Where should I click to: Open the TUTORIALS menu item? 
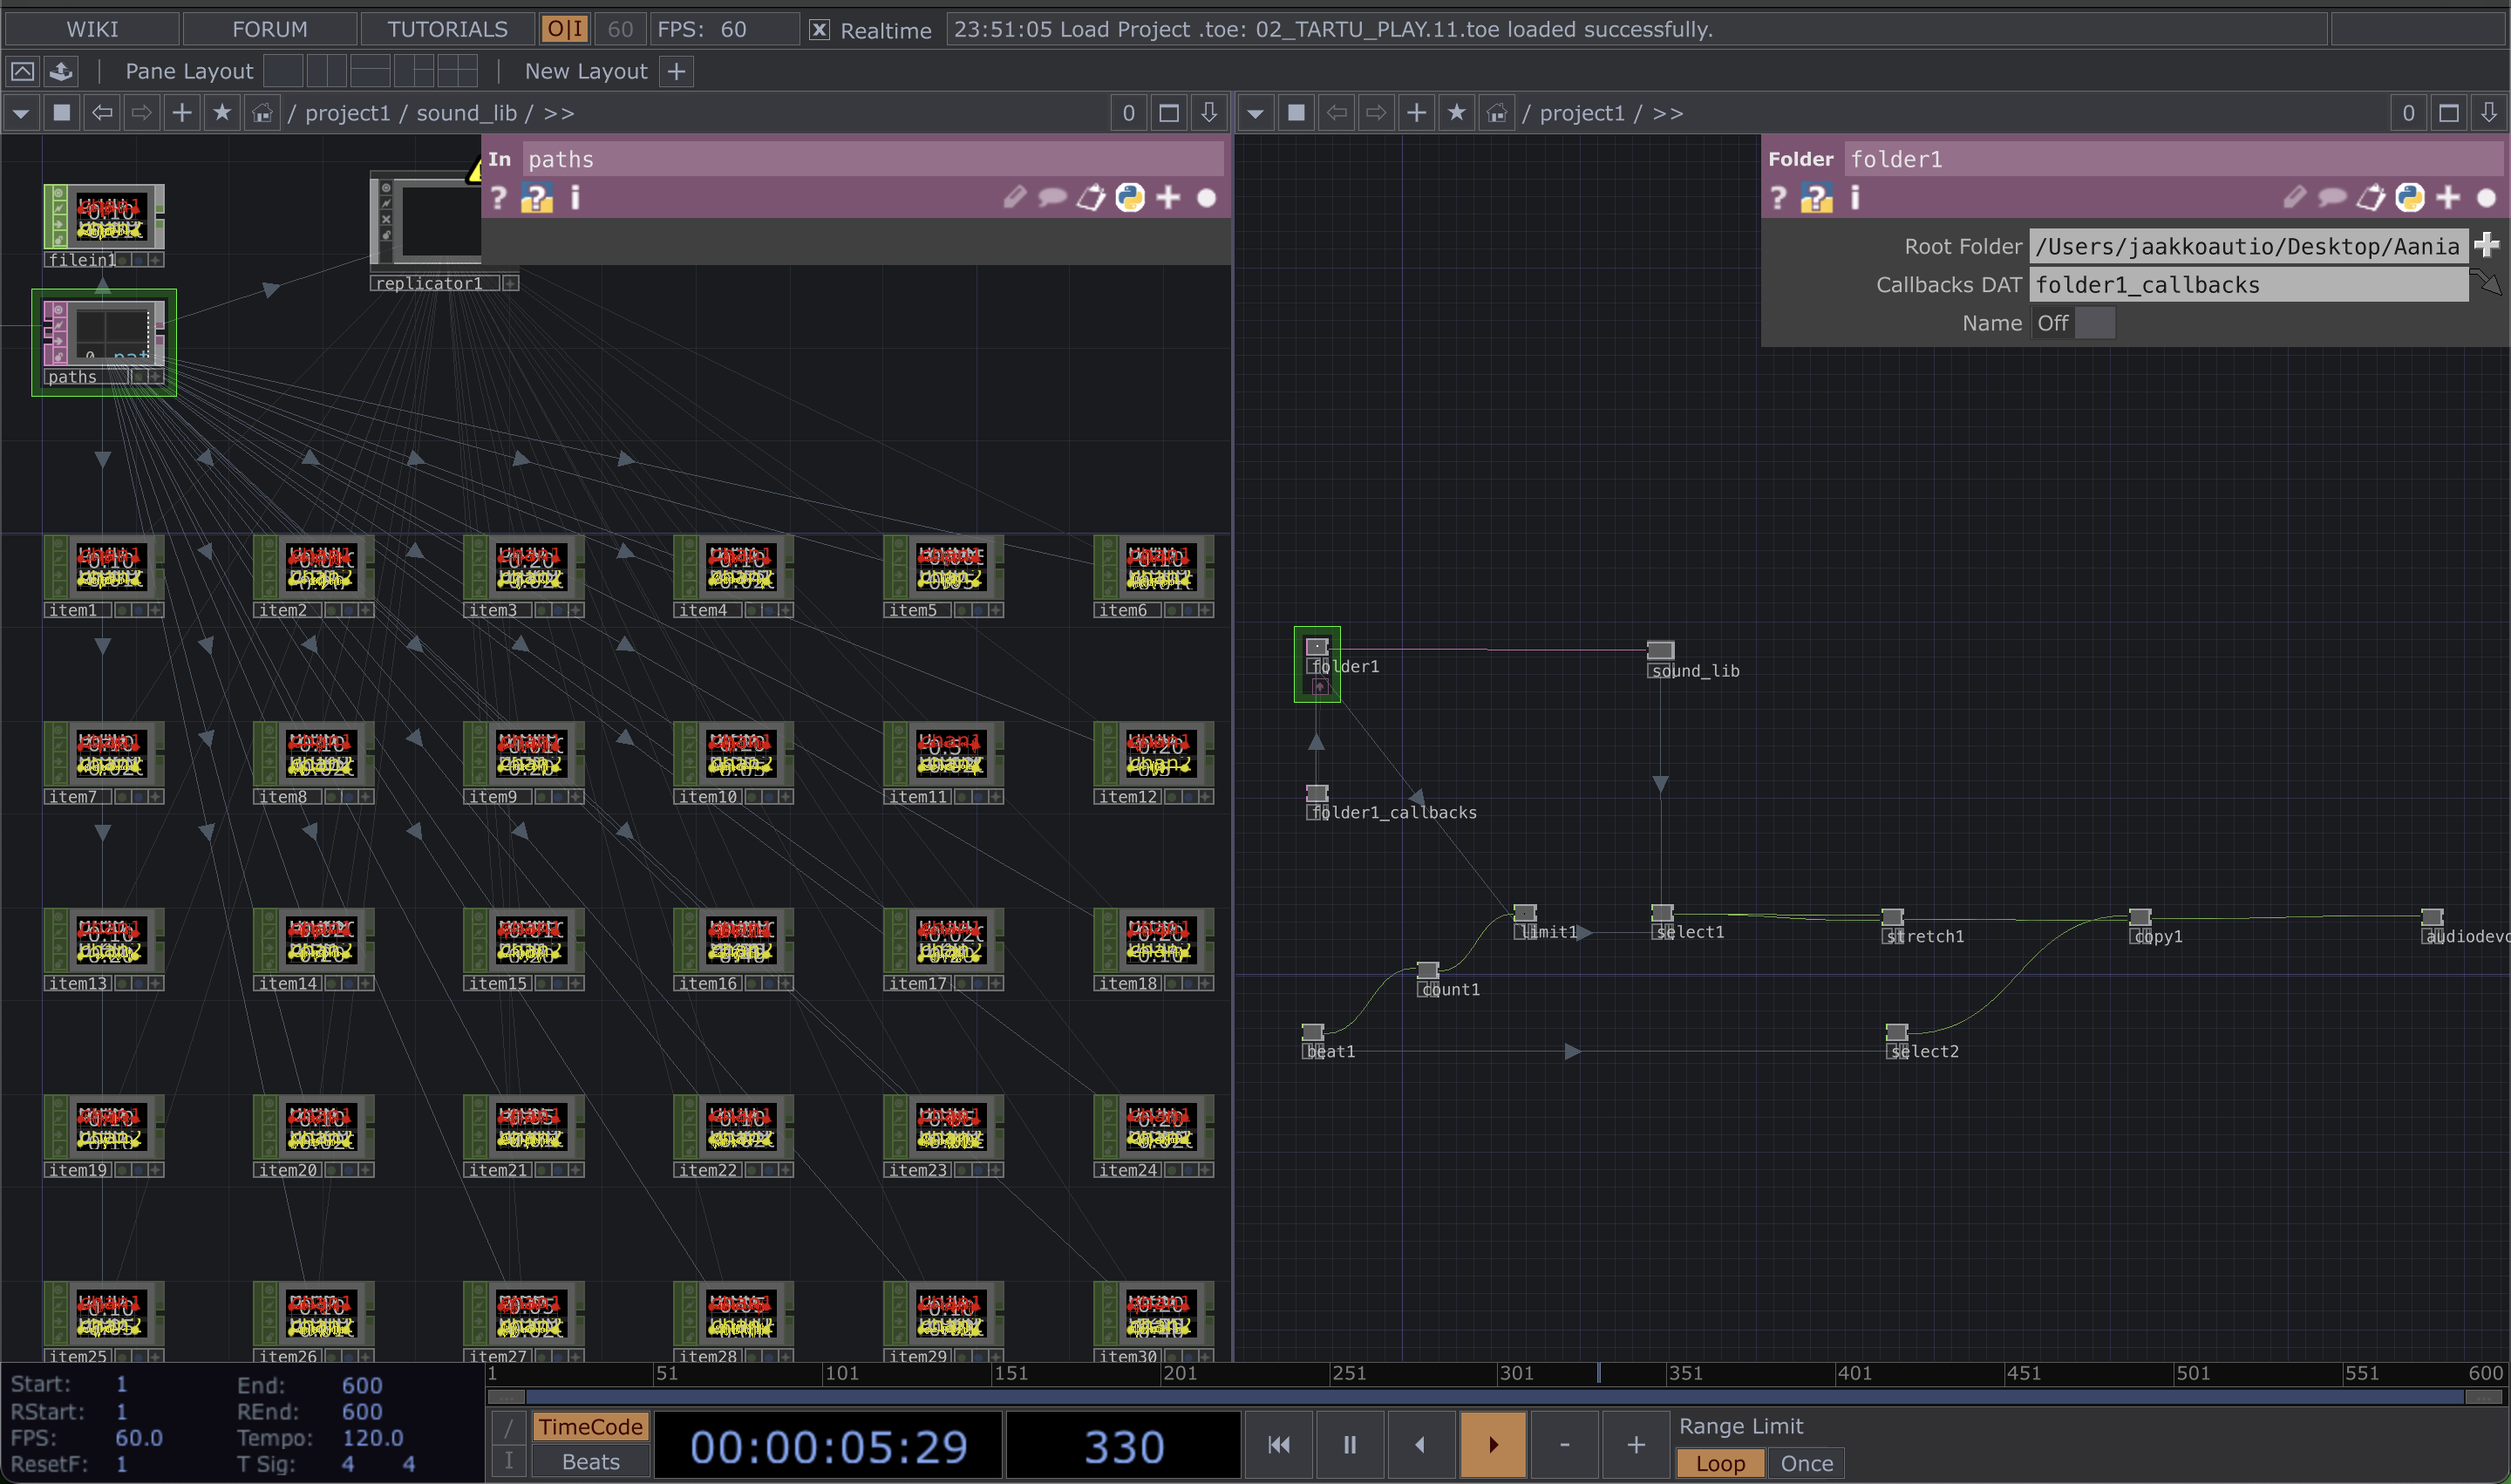coord(447,29)
